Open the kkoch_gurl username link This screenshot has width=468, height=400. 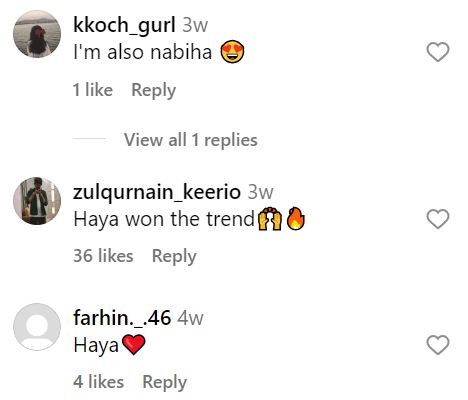[124, 25]
